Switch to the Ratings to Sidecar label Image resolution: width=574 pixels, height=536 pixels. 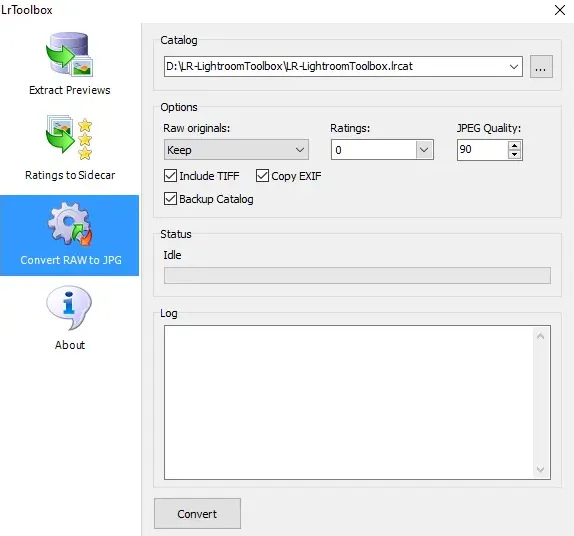tap(70, 175)
